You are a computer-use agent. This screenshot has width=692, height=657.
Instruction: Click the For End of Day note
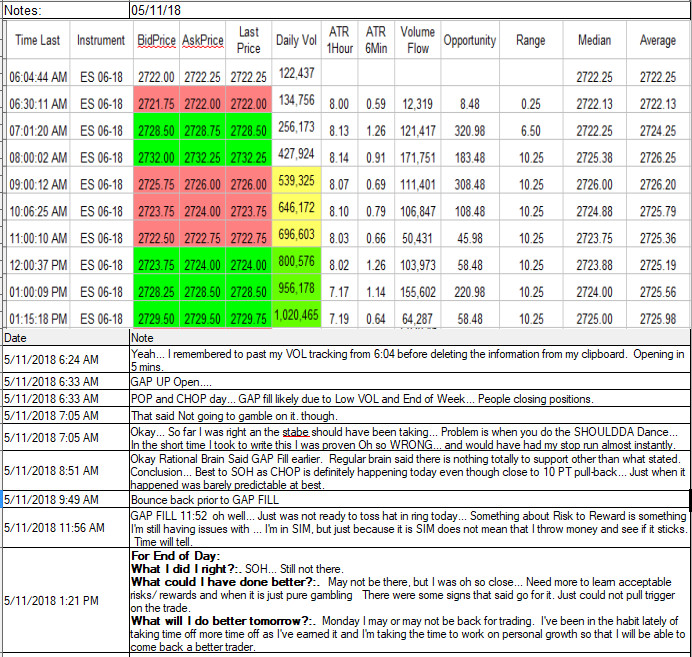point(410,601)
